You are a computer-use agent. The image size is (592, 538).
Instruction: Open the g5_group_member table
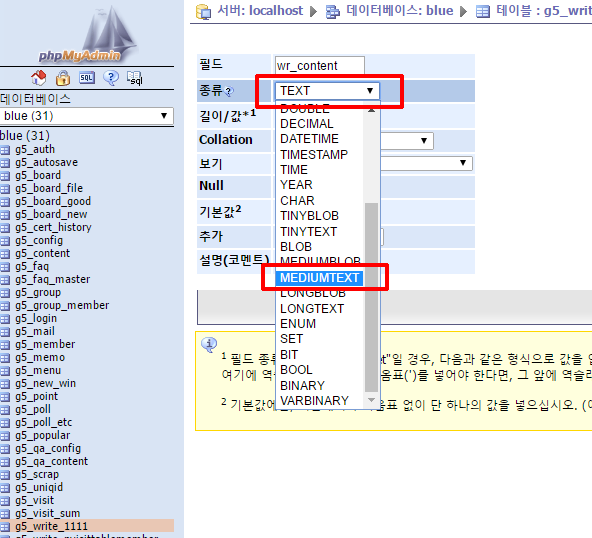coord(62,305)
